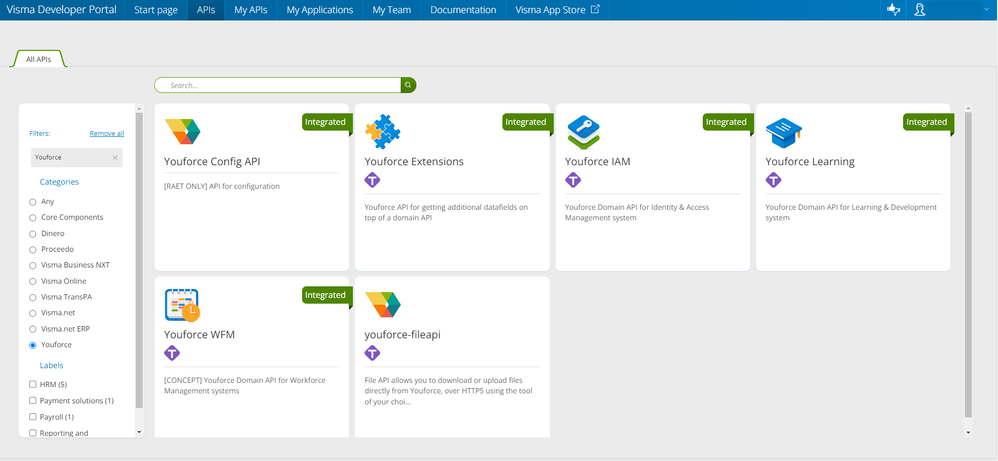Click the Integrated badge on Youforce IAM
This screenshot has width=998, height=461.
pyautogui.click(x=726, y=122)
